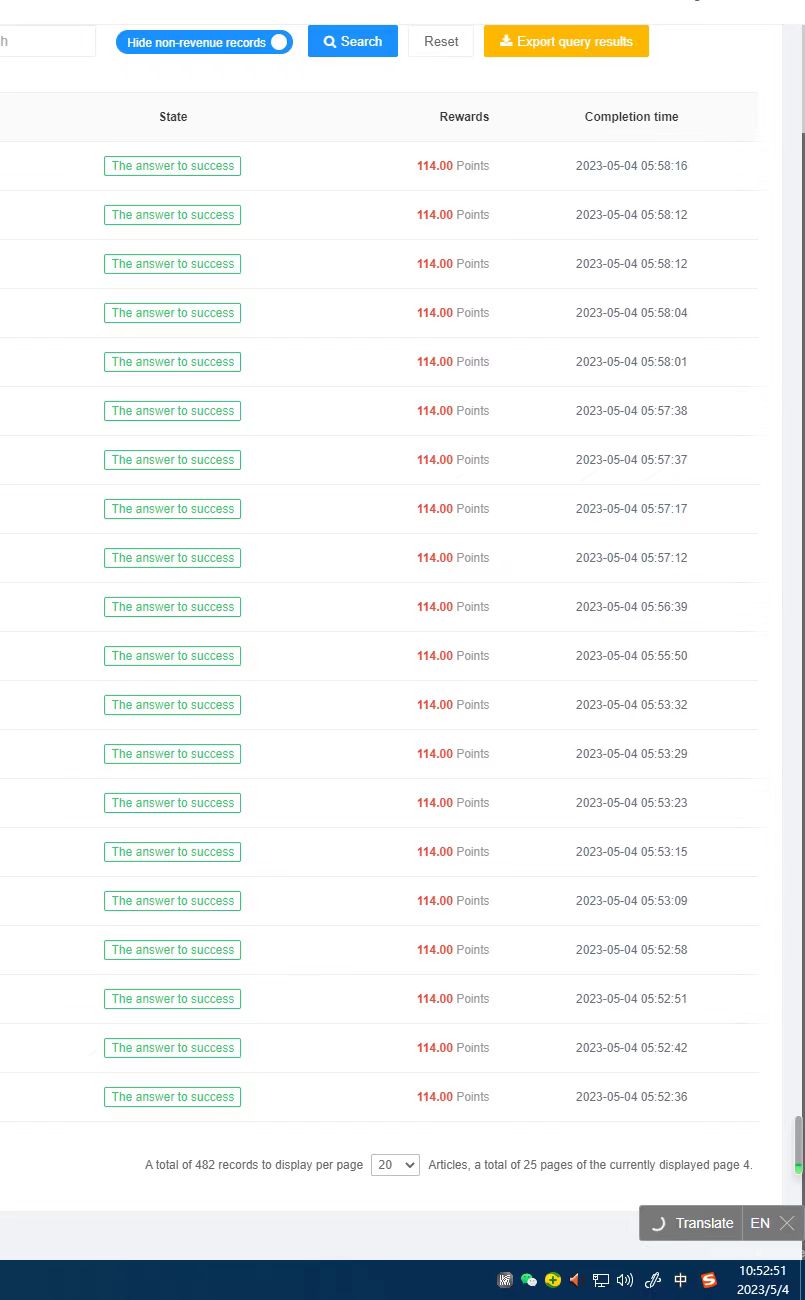The width and height of the screenshot is (805, 1300).
Task: Click the Completion time column header
Action: 631,117
